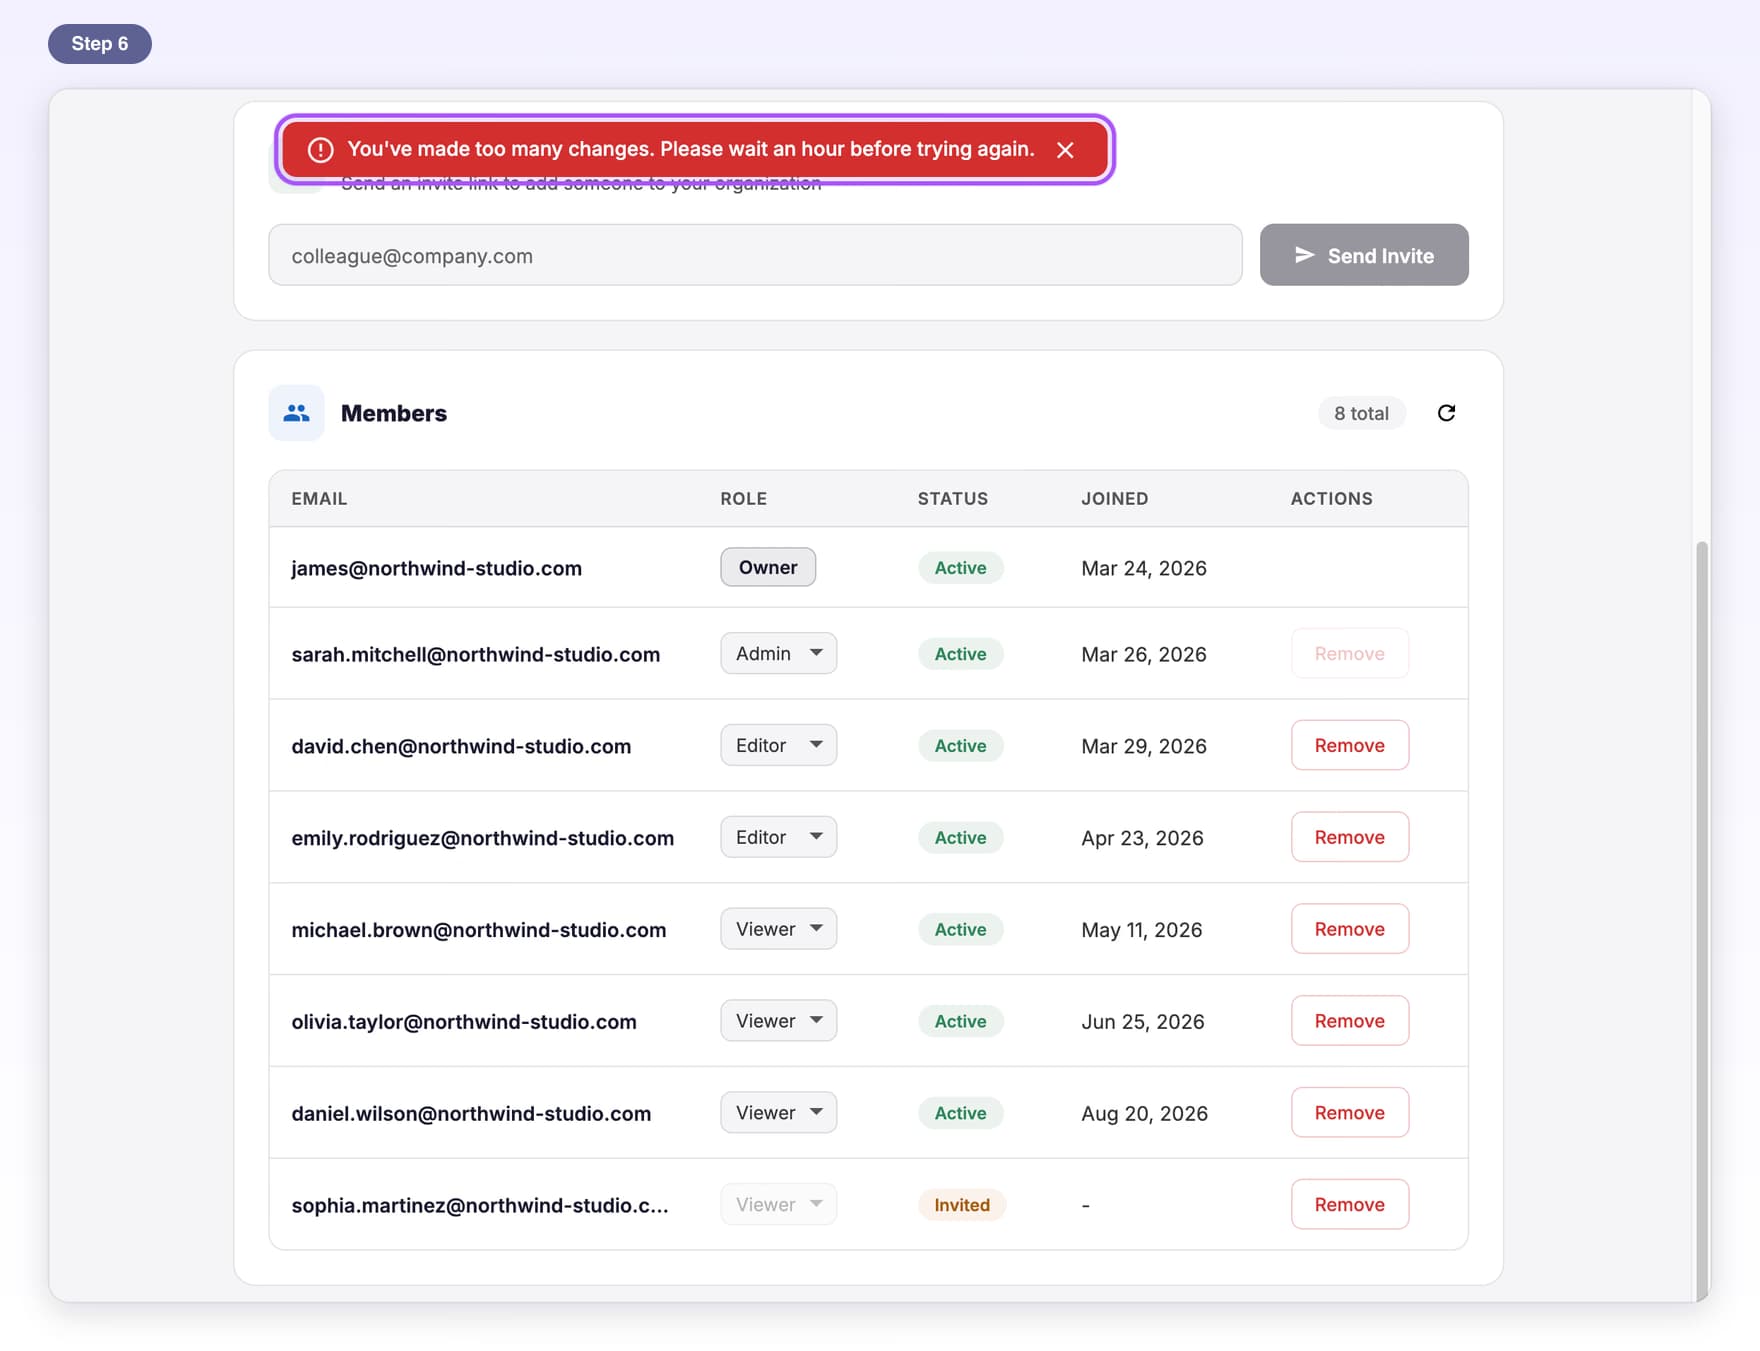Image resolution: width=1760 pixels, height=1351 pixels.
Task: Click the 8 total badge
Action: coord(1361,413)
